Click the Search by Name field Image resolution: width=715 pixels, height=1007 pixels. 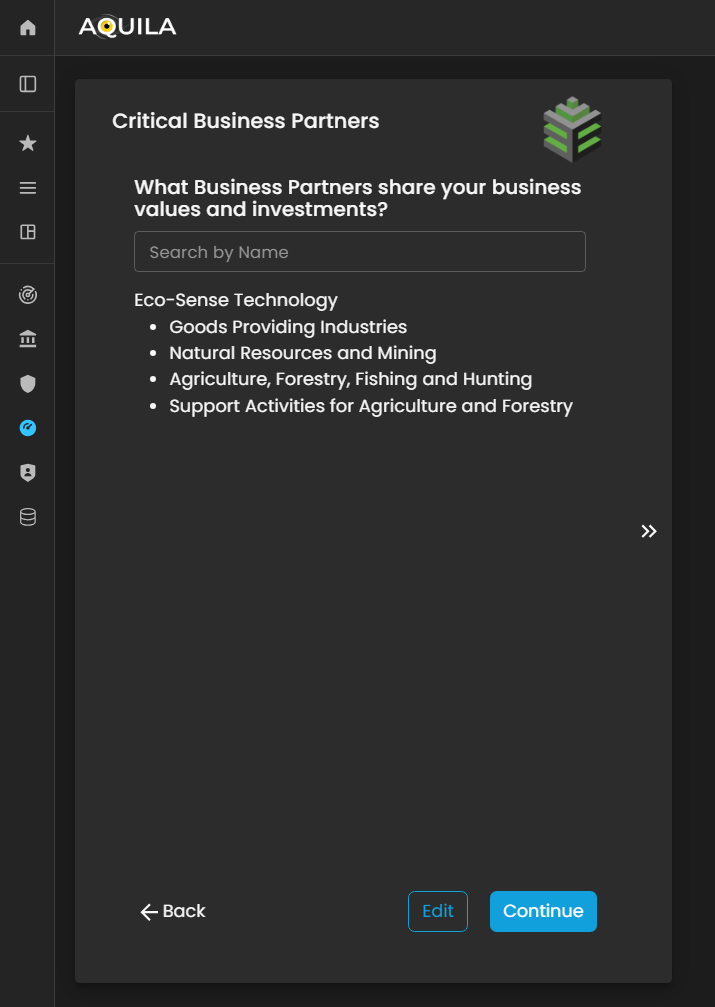pyautogui.click(x=359, y=252)
